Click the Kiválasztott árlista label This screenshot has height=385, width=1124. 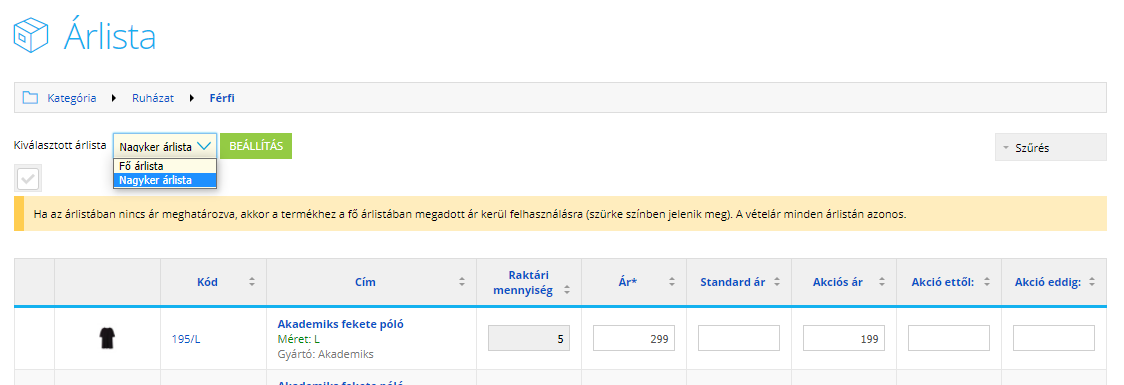tap(60, 145)
